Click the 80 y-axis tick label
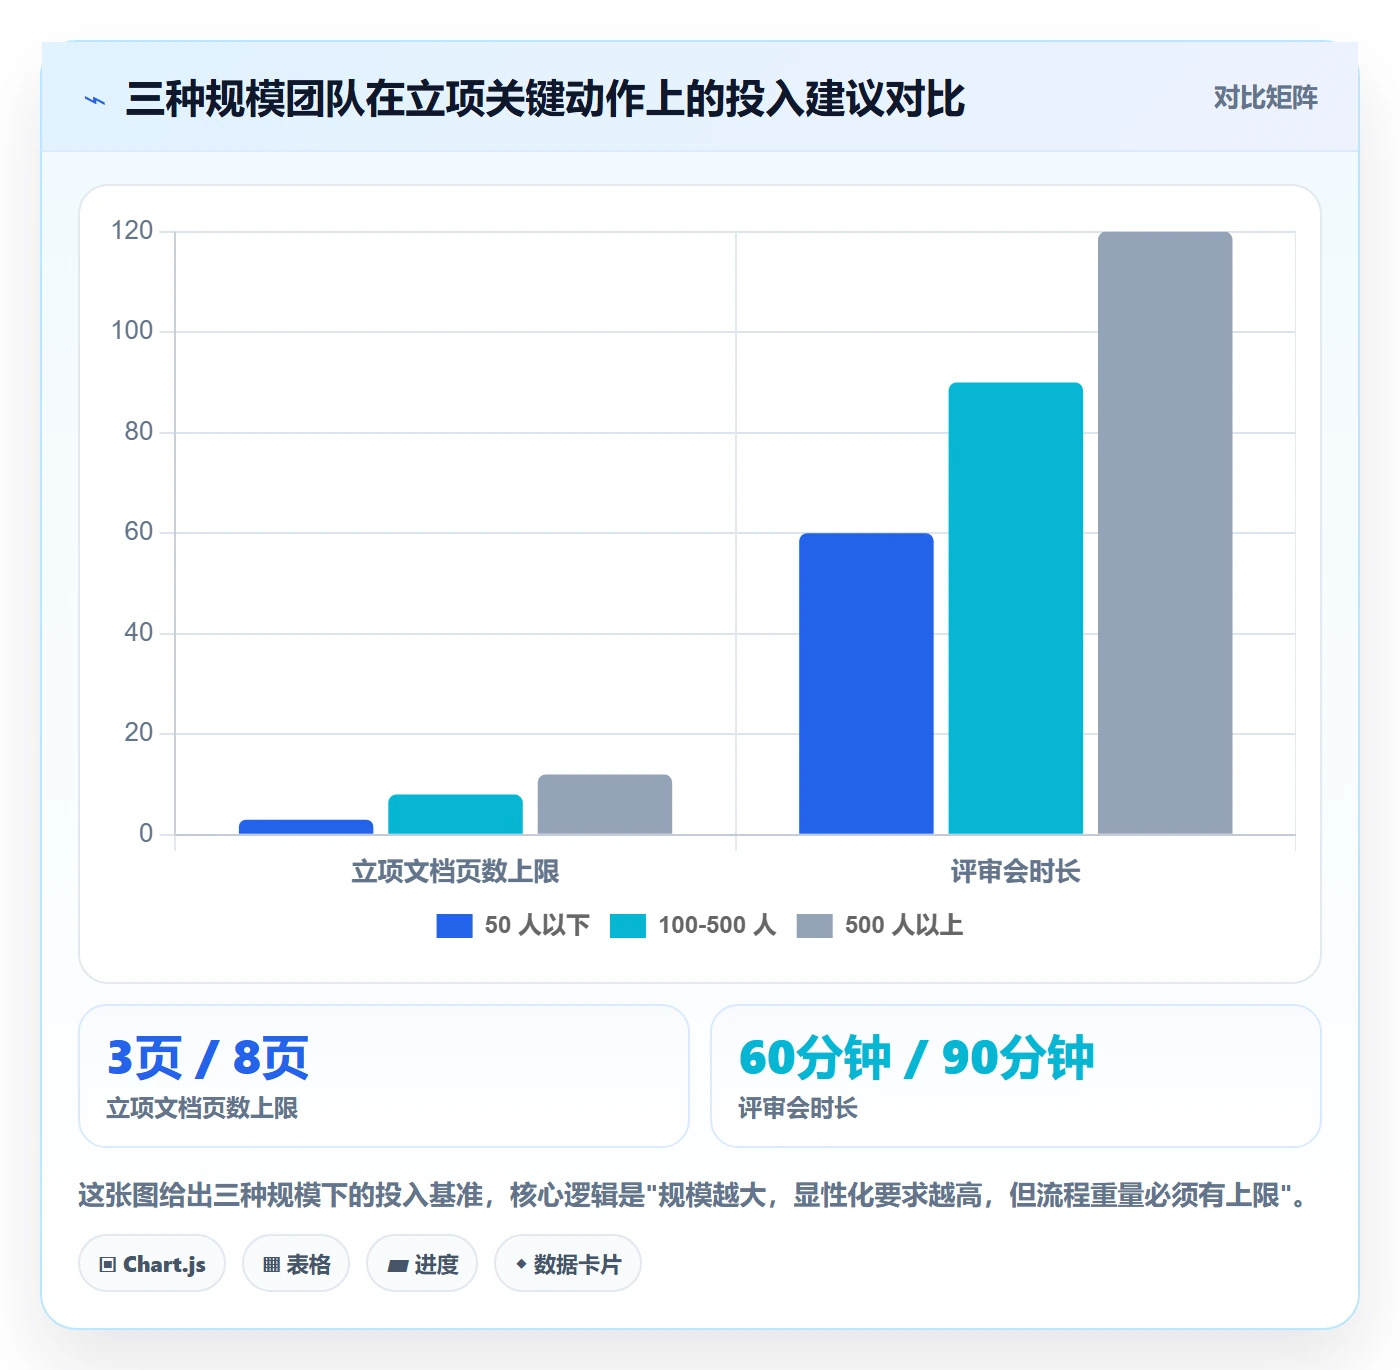The image size is (1400, 1370). (139, 432)
